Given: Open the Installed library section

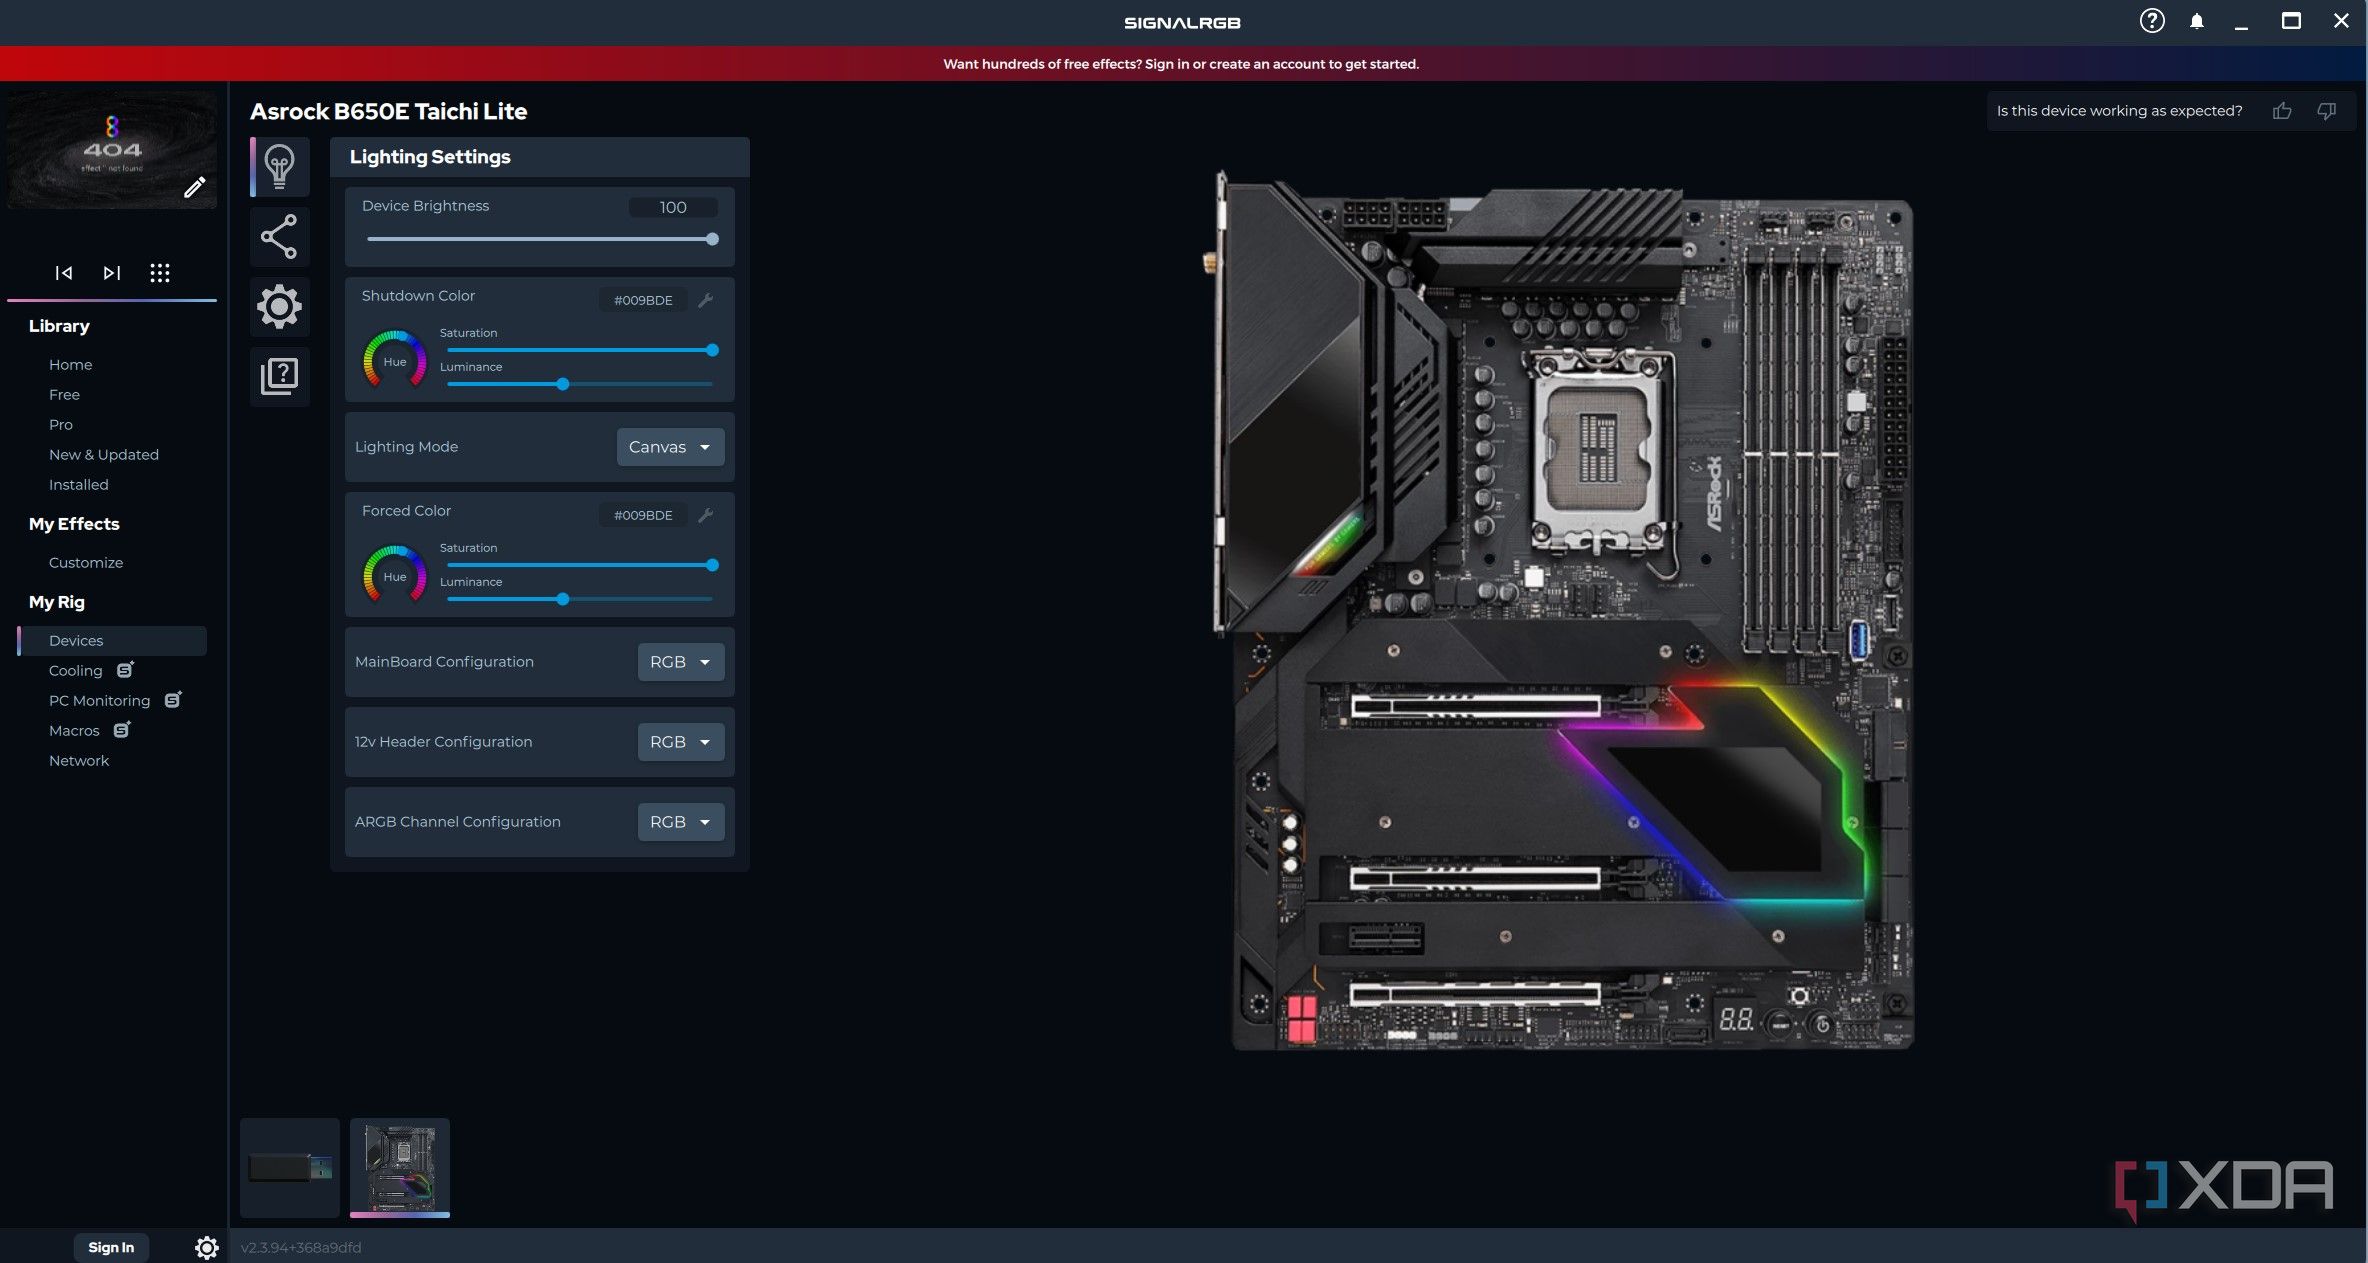Looking at the screenshot, I should tap(78, 485).
